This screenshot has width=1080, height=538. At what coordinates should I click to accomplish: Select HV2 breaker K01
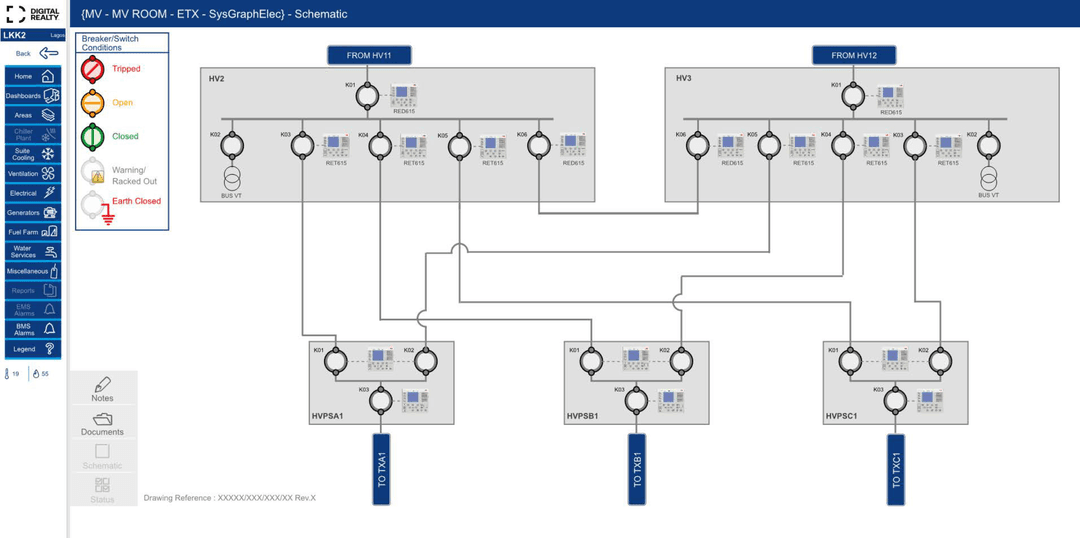click(368, 96)
